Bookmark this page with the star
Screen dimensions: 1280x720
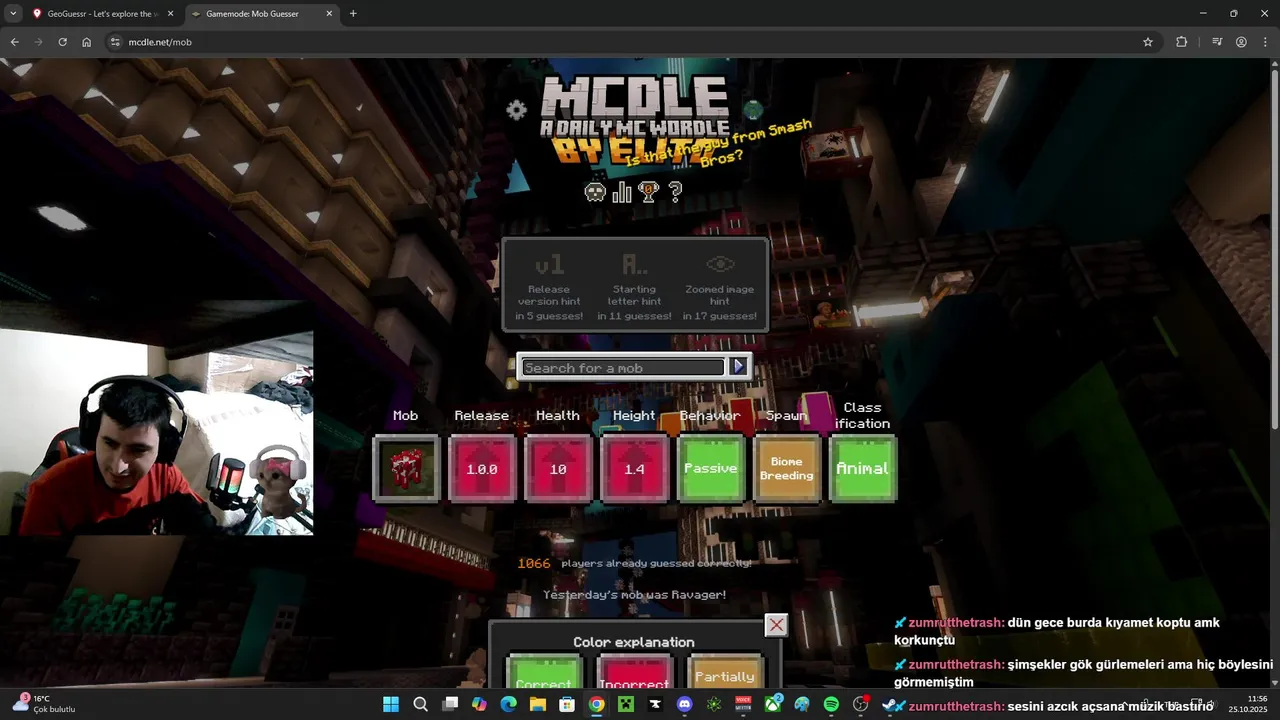point(1148,42)
